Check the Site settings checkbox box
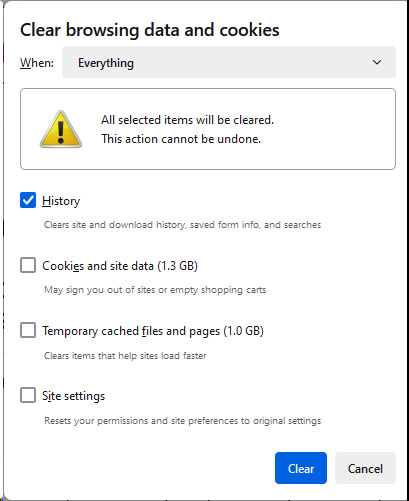The image size is (409, 501). tap(28, 395)
